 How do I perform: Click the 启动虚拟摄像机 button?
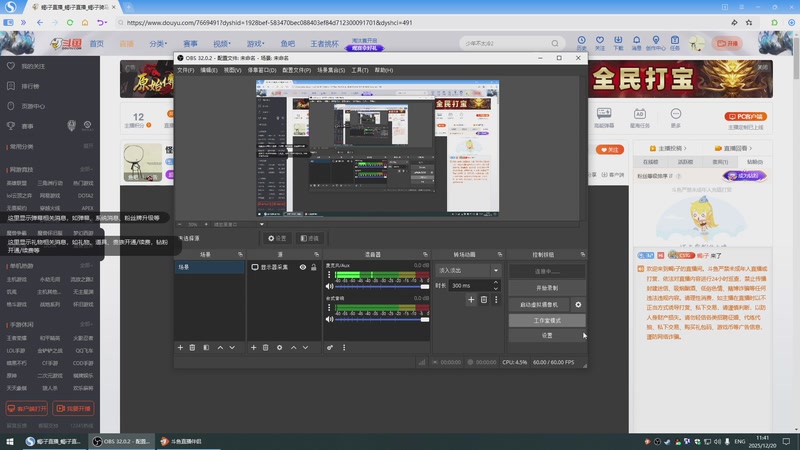click(540, 304)
